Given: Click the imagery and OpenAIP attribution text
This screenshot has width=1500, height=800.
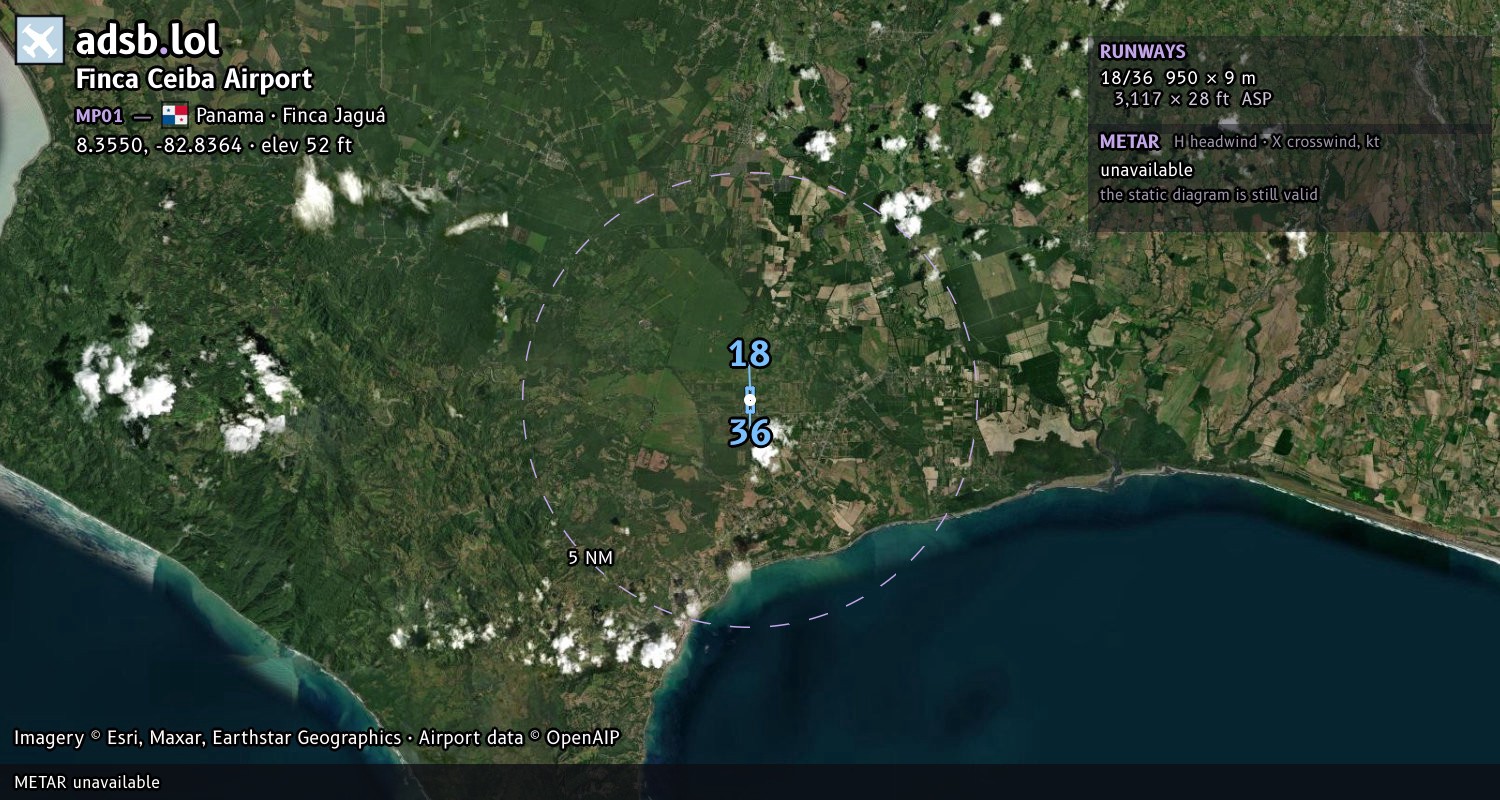Looking at the screenshot, I should point(317,738).
